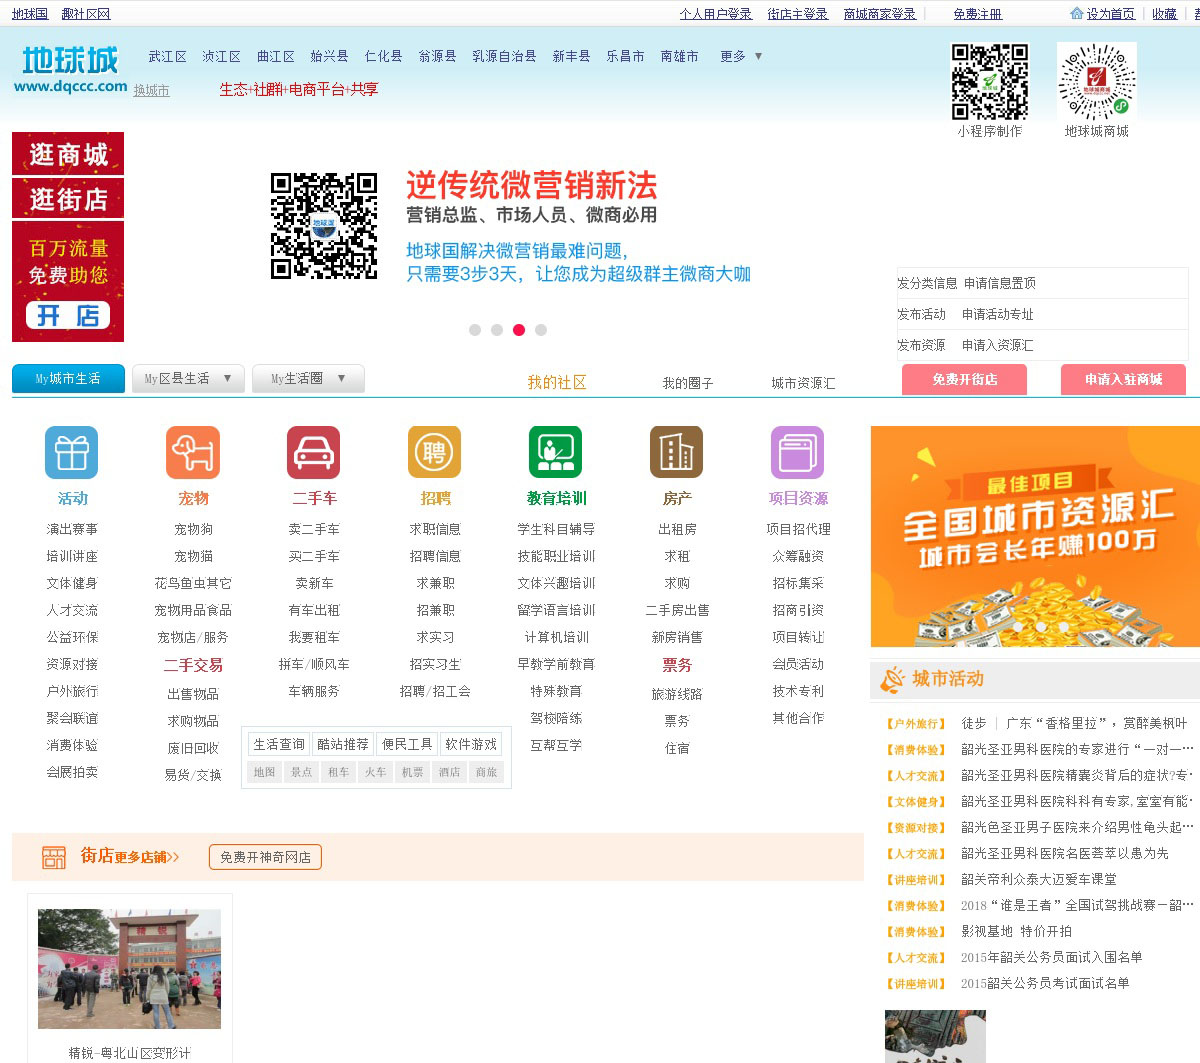Viewport: 1200px width, 1063px height.
Task: Select the first carousel dot
Action: pos(475,330)
